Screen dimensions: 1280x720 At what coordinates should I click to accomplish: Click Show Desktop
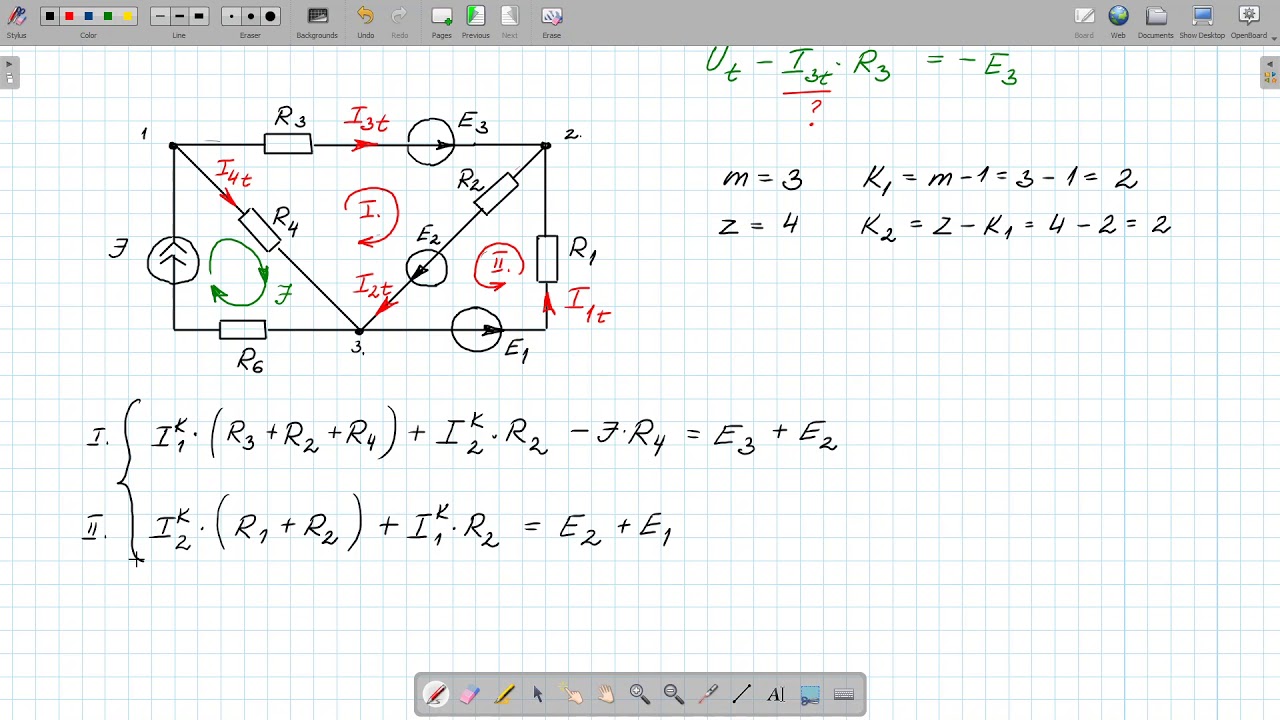click(x=1202, y=16)
